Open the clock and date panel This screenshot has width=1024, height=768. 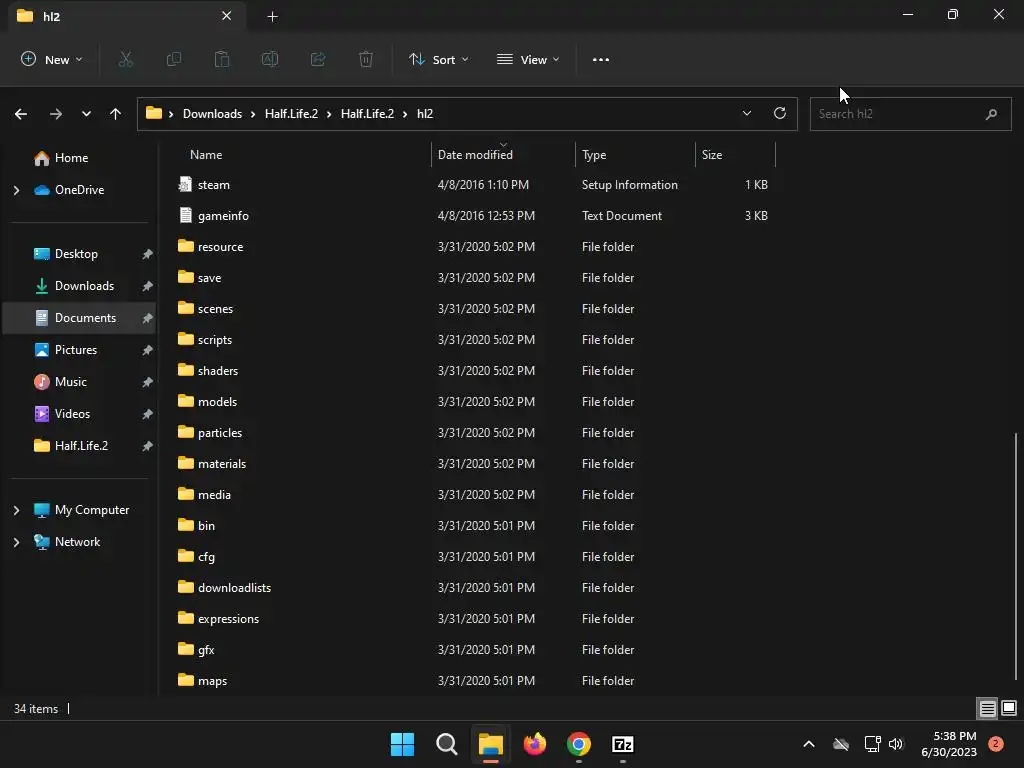949,744
